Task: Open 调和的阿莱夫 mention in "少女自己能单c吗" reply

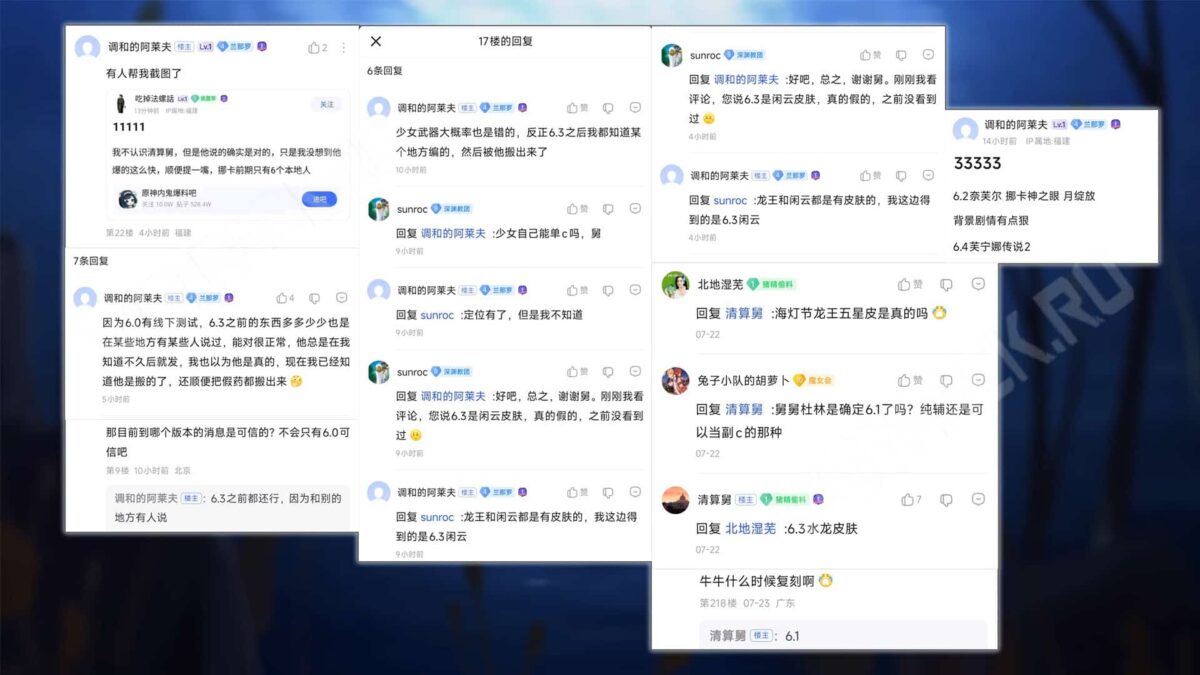Action: click(453, 233)
